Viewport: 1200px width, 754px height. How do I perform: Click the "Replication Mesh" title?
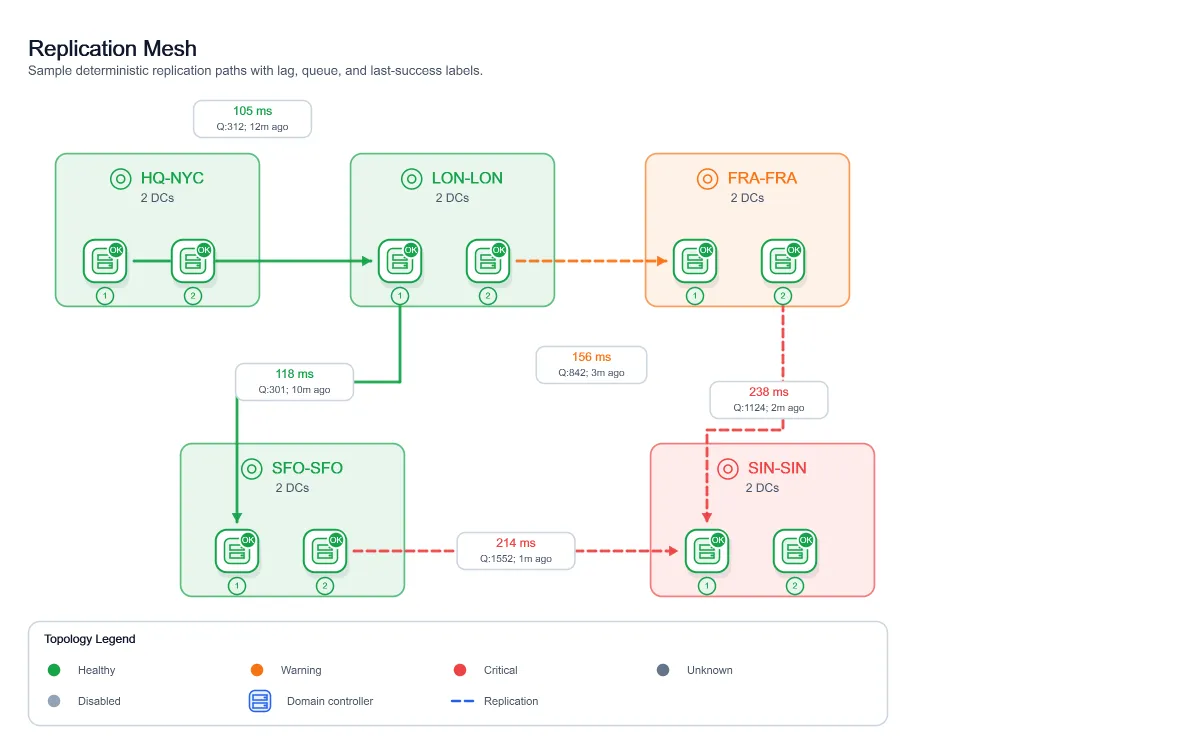pos(113,48)
